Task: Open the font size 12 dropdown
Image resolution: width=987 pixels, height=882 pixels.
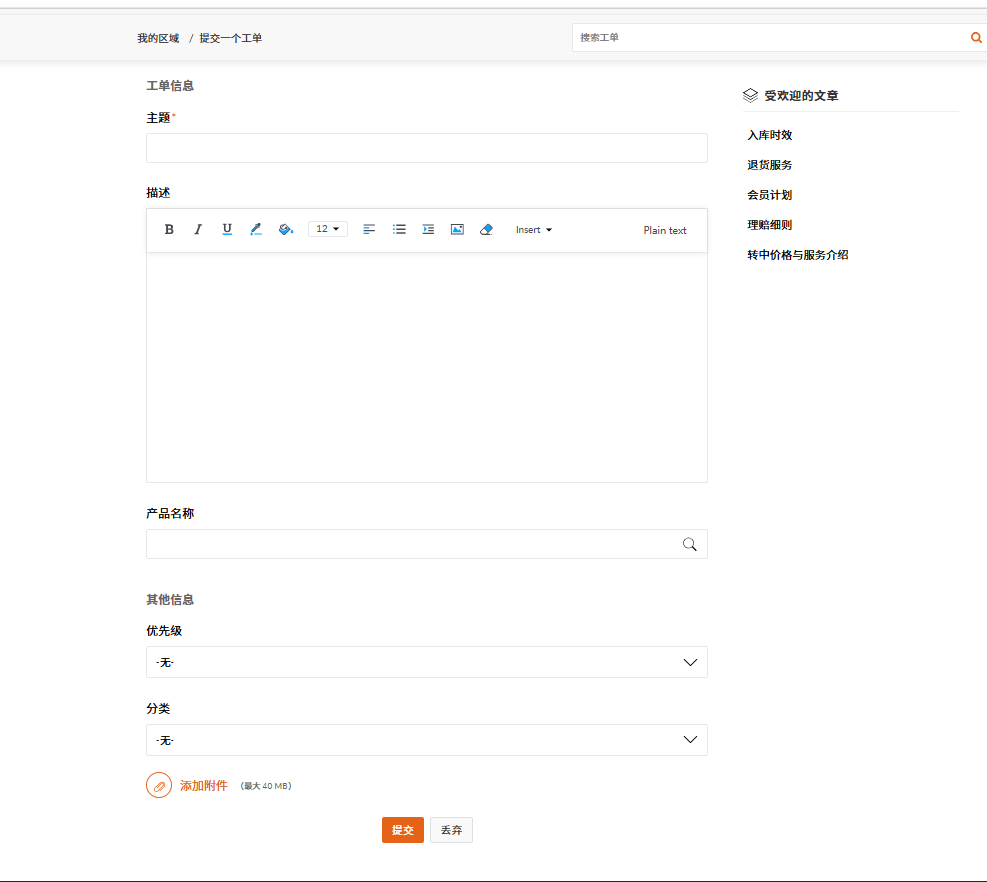Action: pyautogui.click(x=327, y=230)
